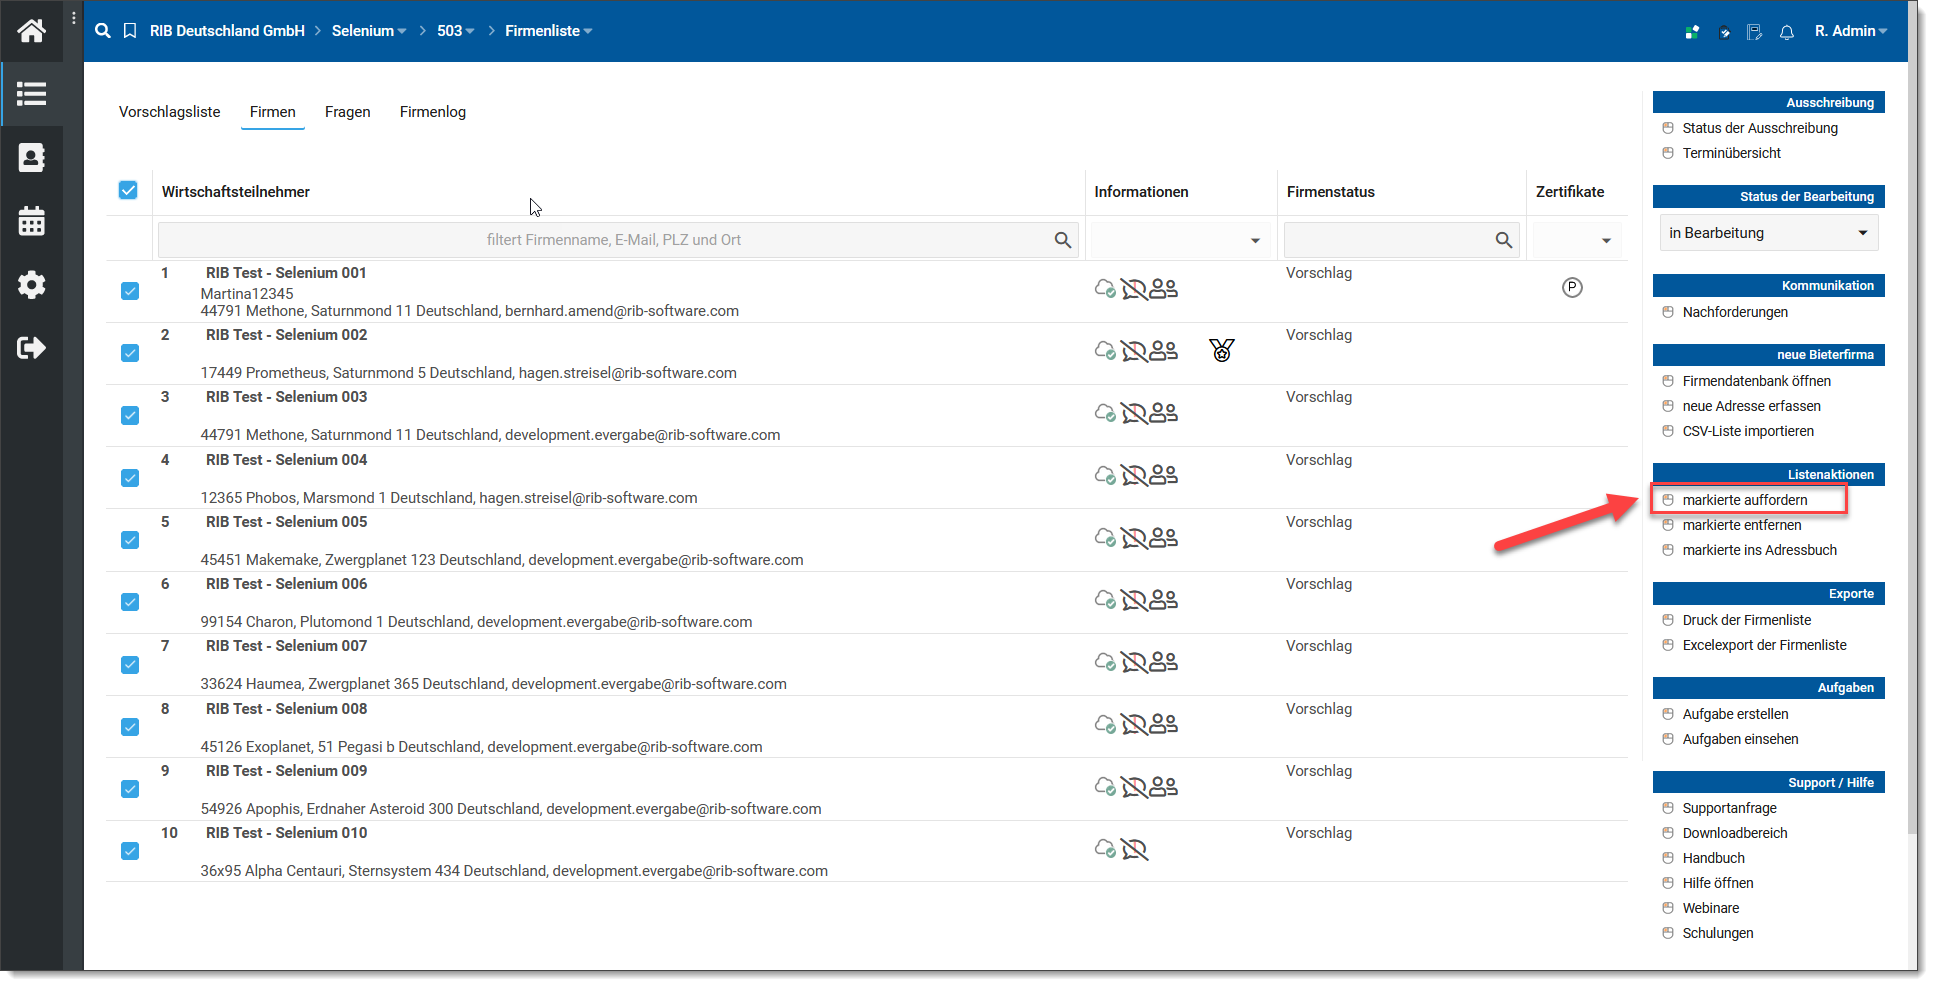
Task: Open the calendar sidebar icon
Action: [x=31, y=221]
